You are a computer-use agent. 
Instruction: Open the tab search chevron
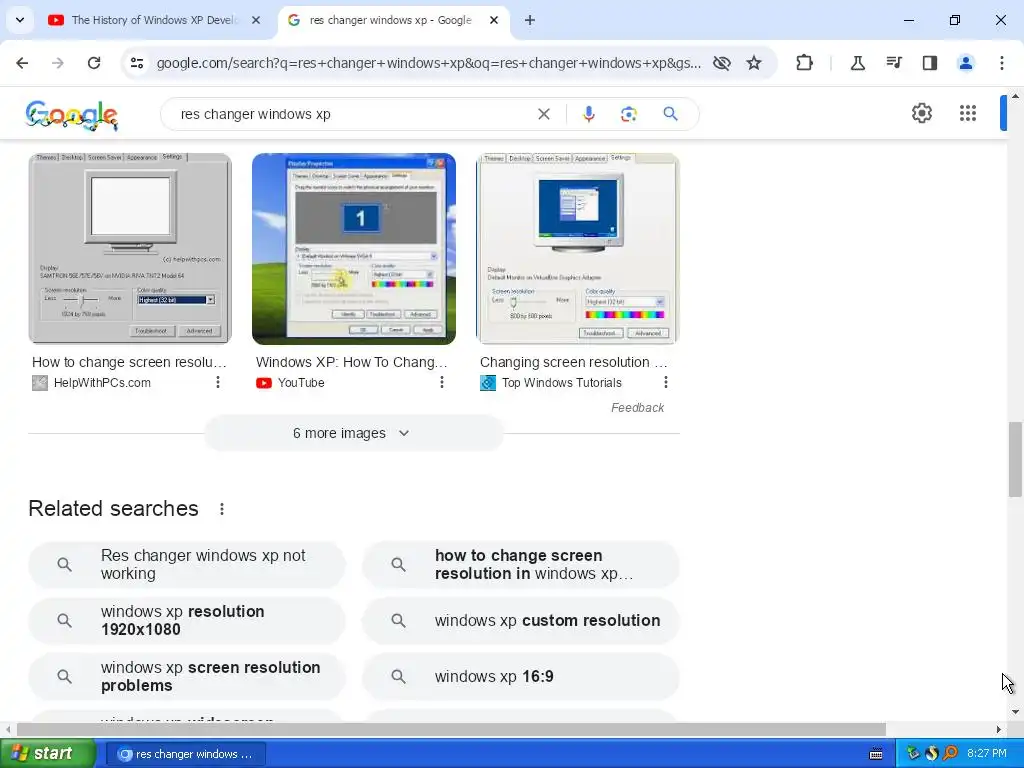click(x=20, y=20)
